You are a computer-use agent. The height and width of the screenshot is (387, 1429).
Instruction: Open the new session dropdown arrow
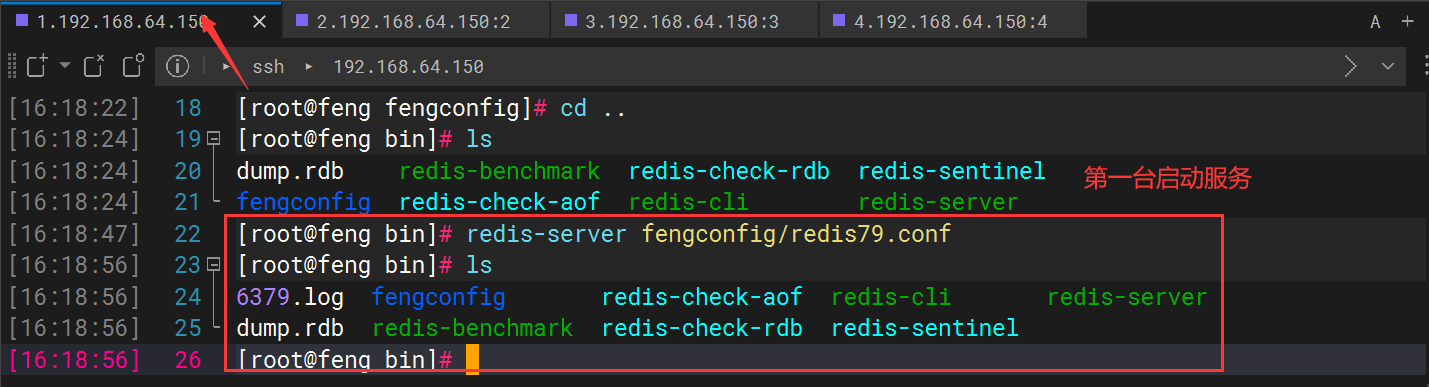point(65,66)
